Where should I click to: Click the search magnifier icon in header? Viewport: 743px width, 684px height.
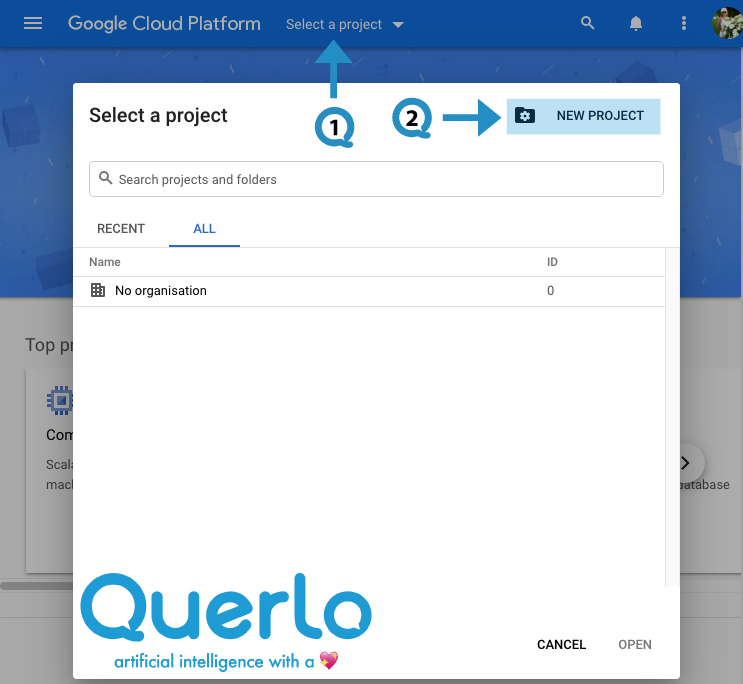(588, 23)
